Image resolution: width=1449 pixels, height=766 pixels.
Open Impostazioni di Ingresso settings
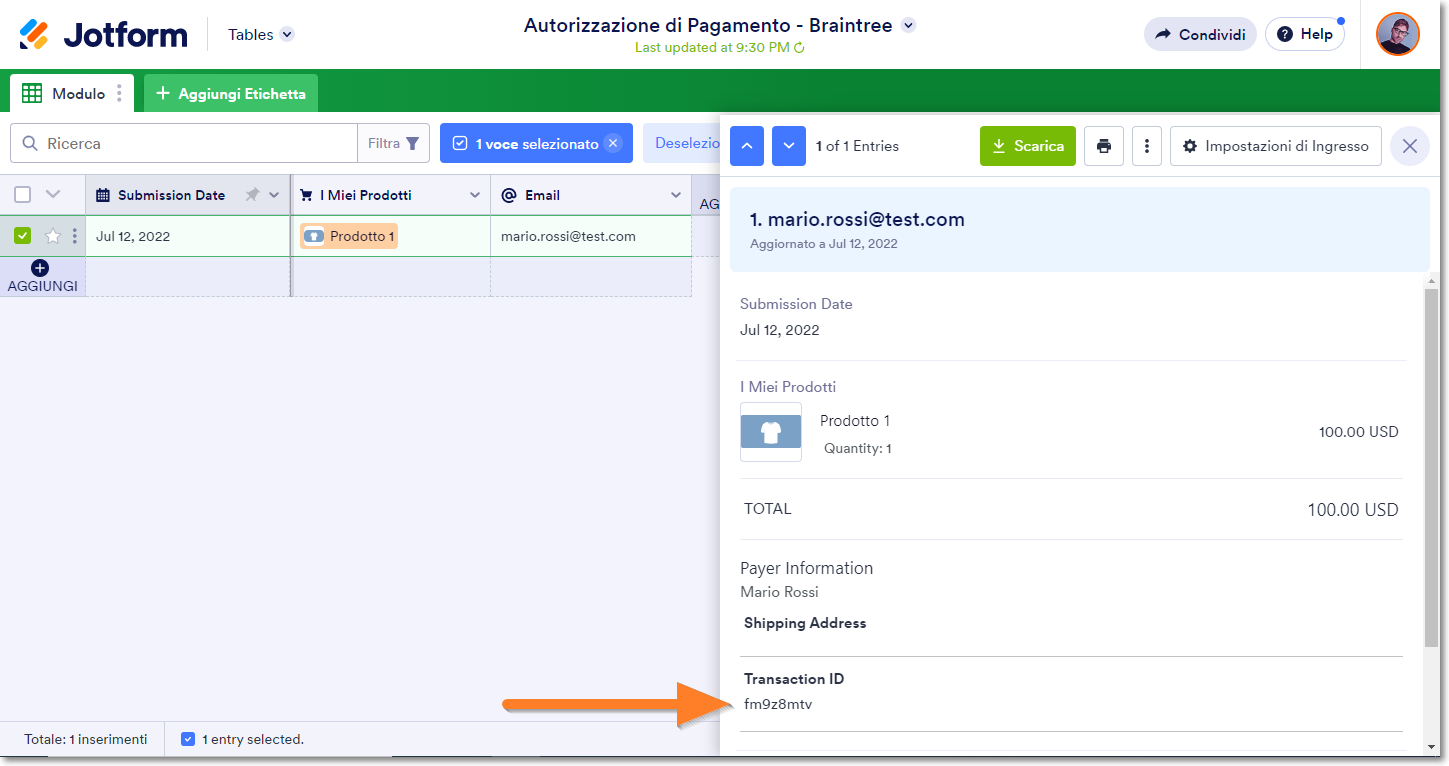1276,146
